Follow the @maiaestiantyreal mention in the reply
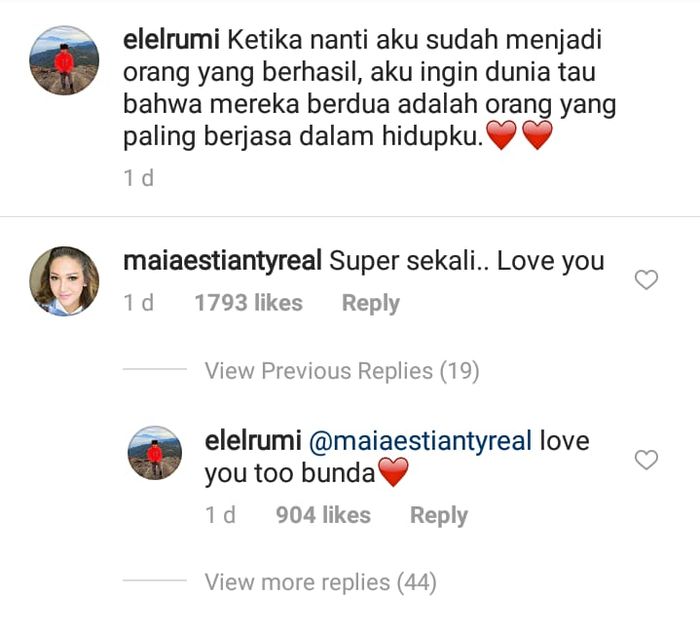The image size is (700, 632). tap(420, 441)
